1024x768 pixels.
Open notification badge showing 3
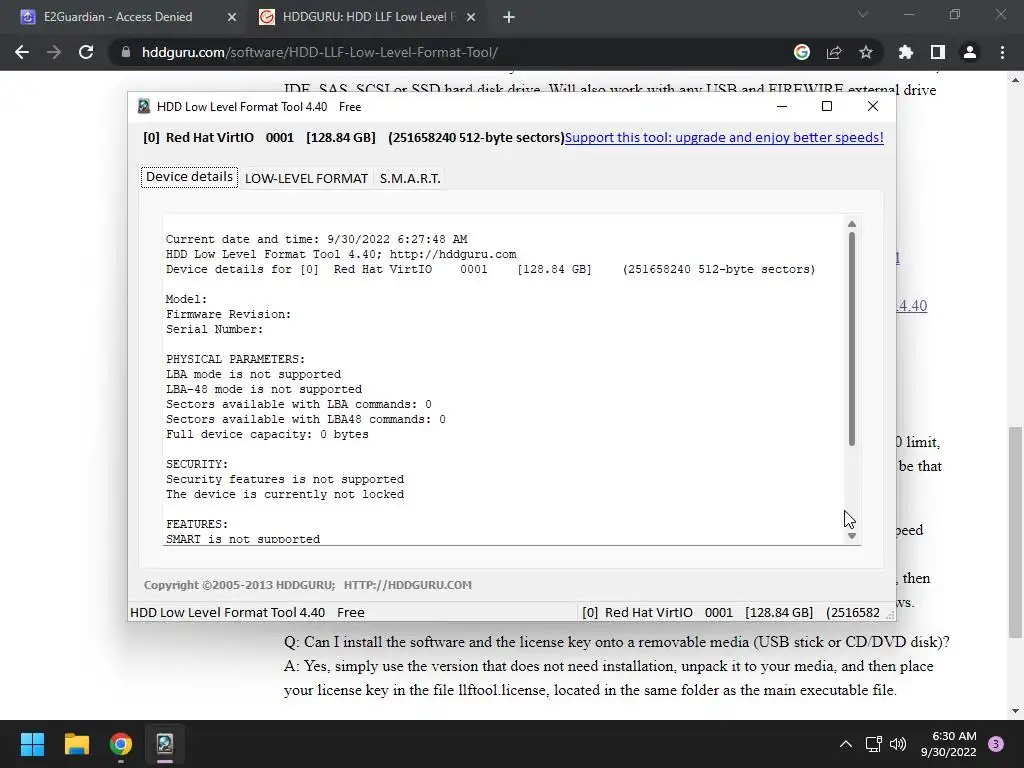pos(996,744)
